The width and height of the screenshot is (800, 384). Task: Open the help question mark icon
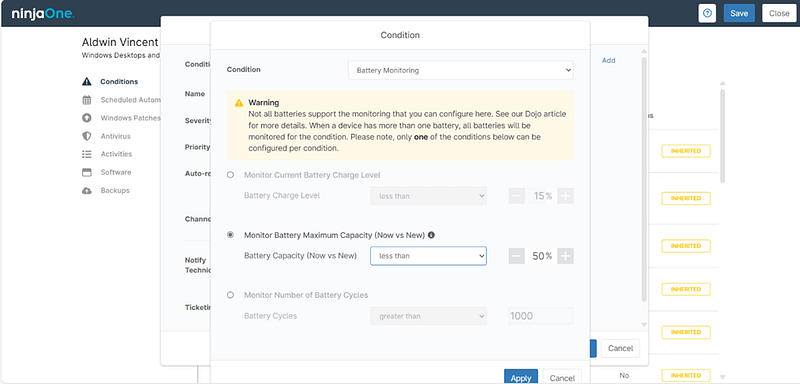point(707,13)
